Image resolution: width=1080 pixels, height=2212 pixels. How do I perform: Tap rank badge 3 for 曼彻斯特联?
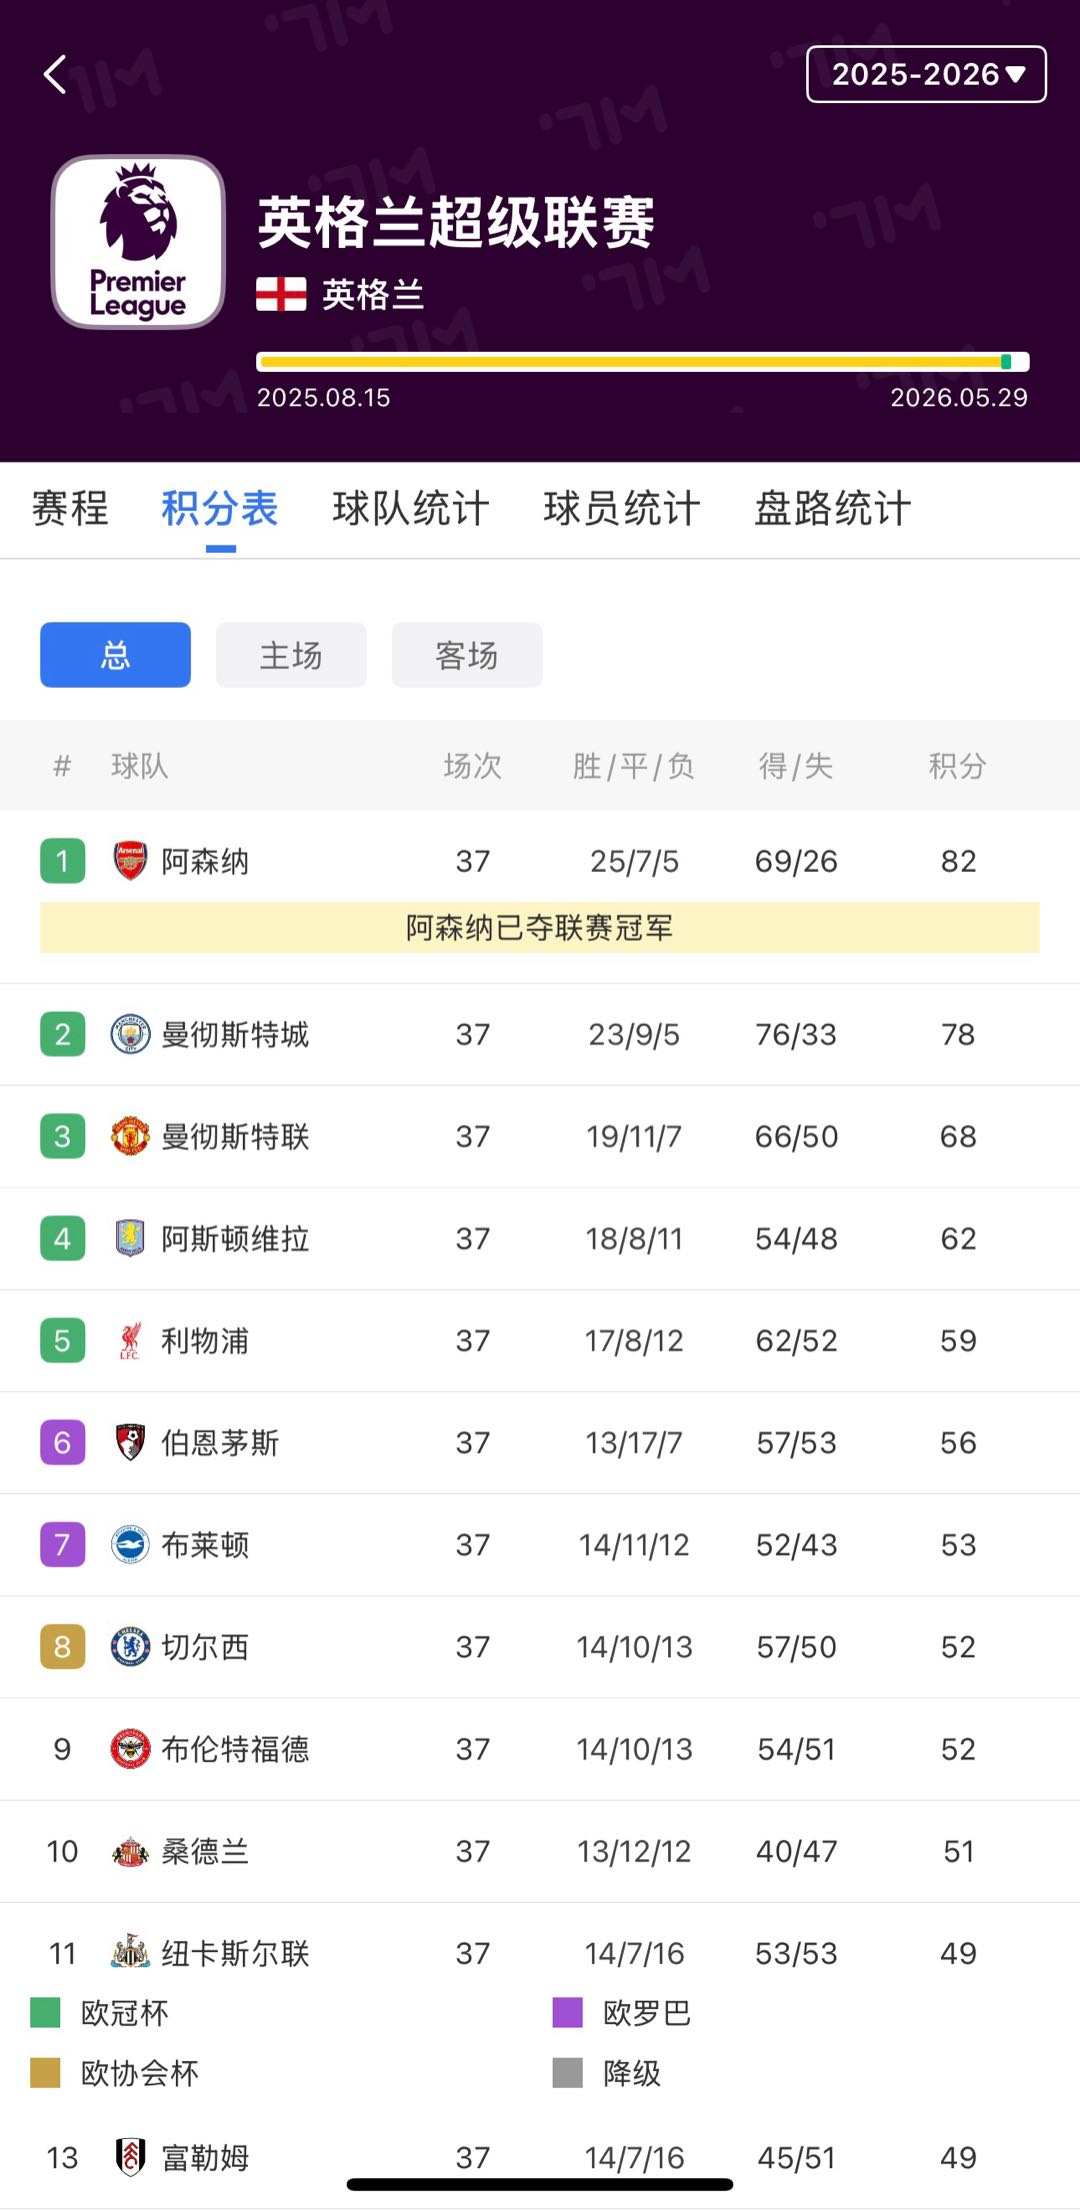point(62,1136)
